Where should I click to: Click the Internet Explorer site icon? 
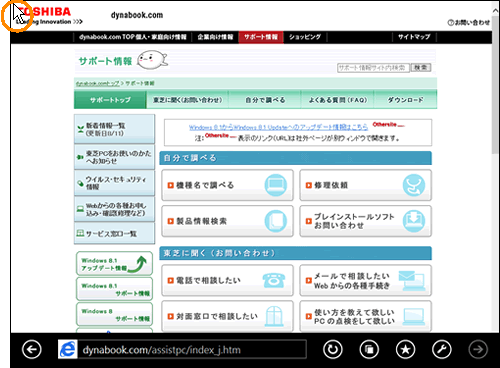click(x=68, y=349)
